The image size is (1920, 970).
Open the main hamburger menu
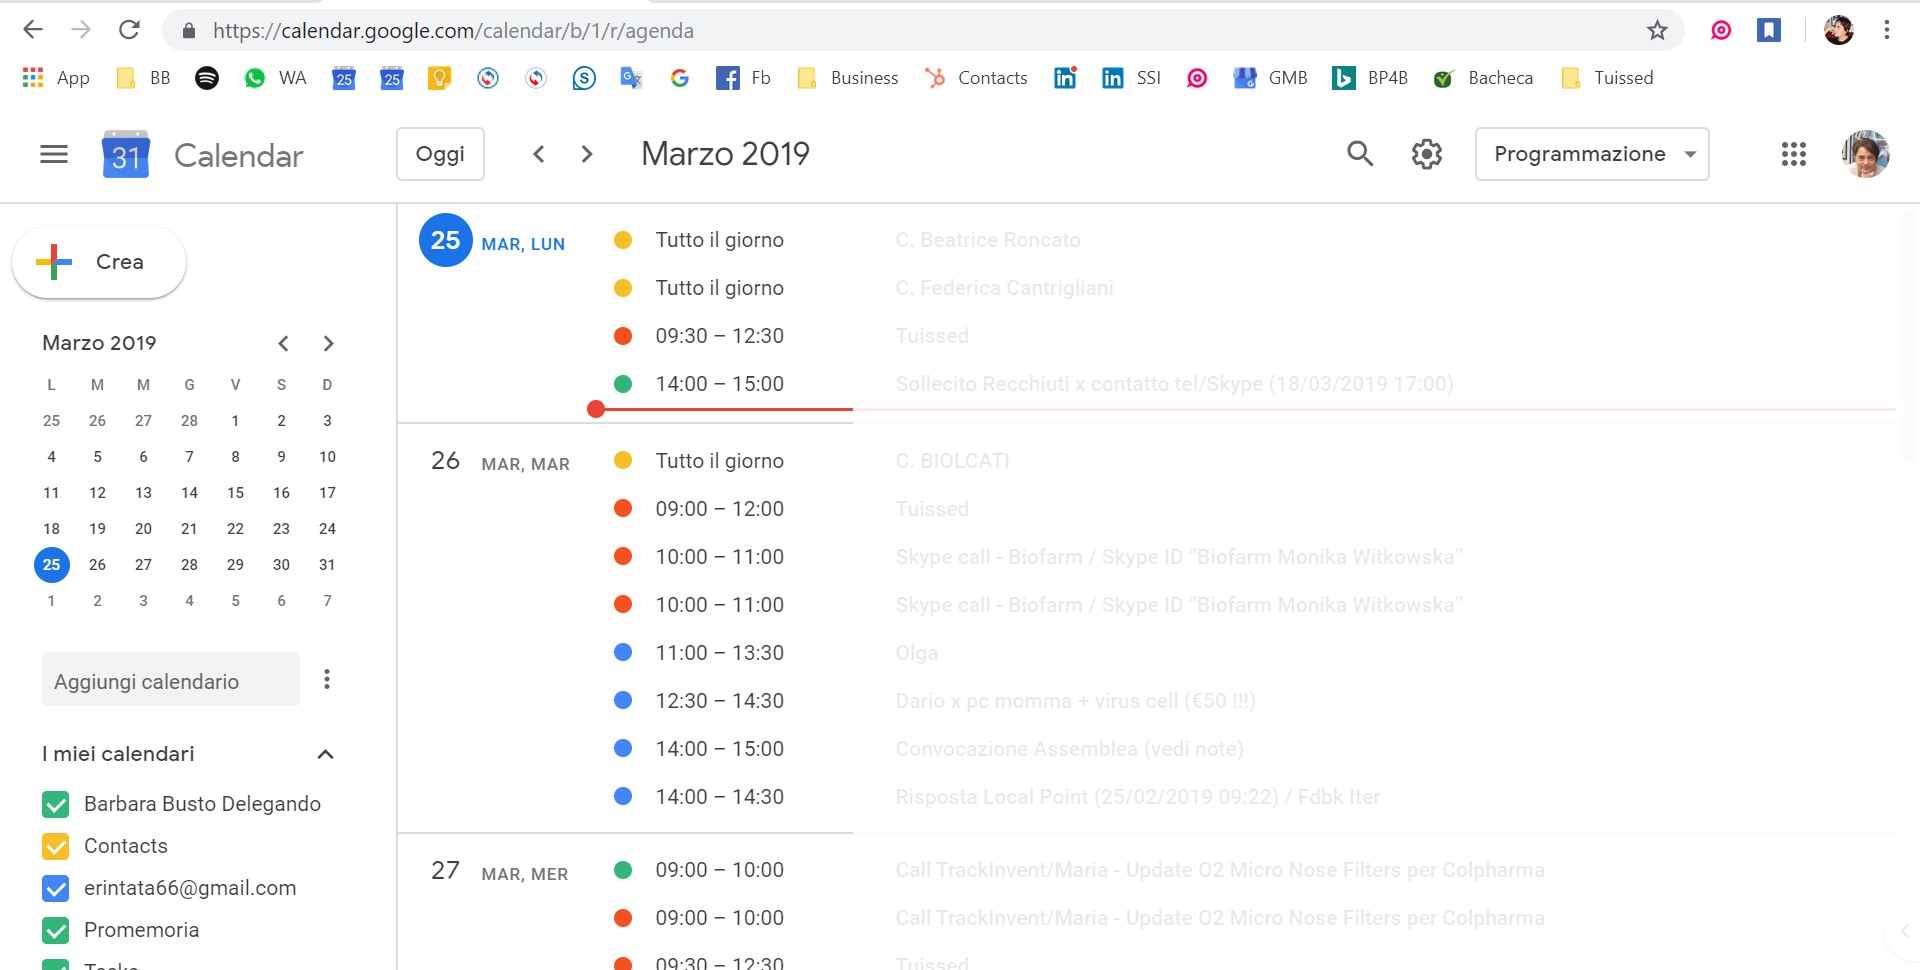(x=54, y=154)
